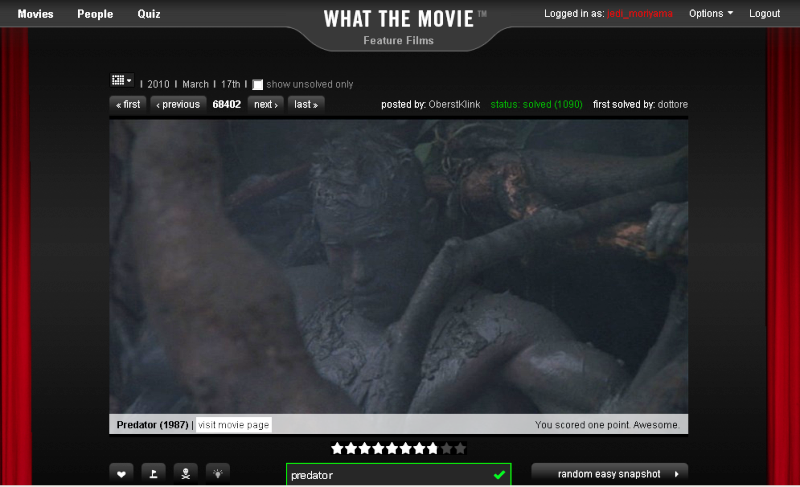Image resolution: width=800 pixels, height=487 pixels.
Task: Open the calendar grid view icon
Action: point(121,80)
